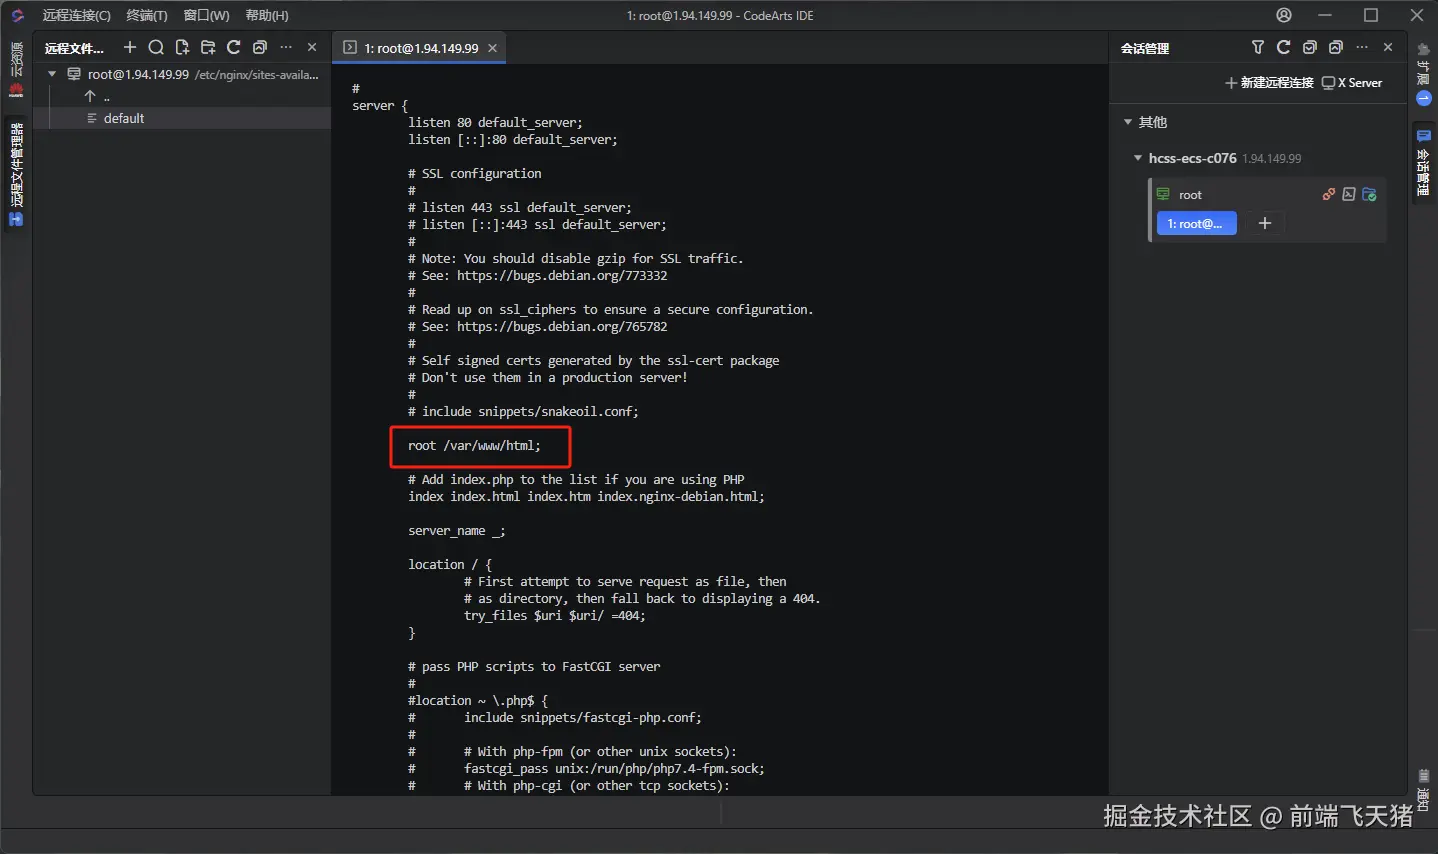
Task: Open the 远程连接(C) menu
Action: [76, 15]
